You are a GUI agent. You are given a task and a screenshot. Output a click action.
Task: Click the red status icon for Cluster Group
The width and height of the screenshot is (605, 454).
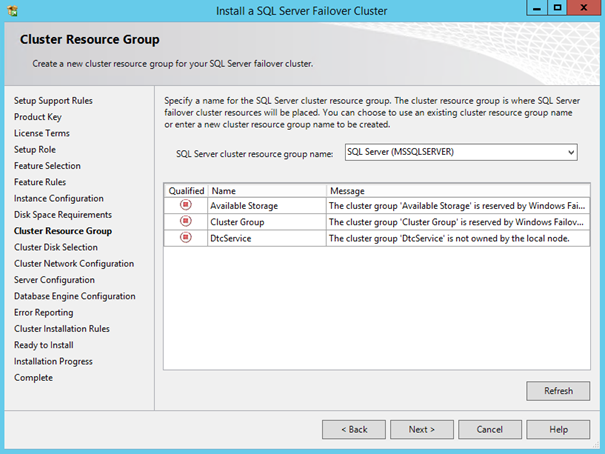185,221
